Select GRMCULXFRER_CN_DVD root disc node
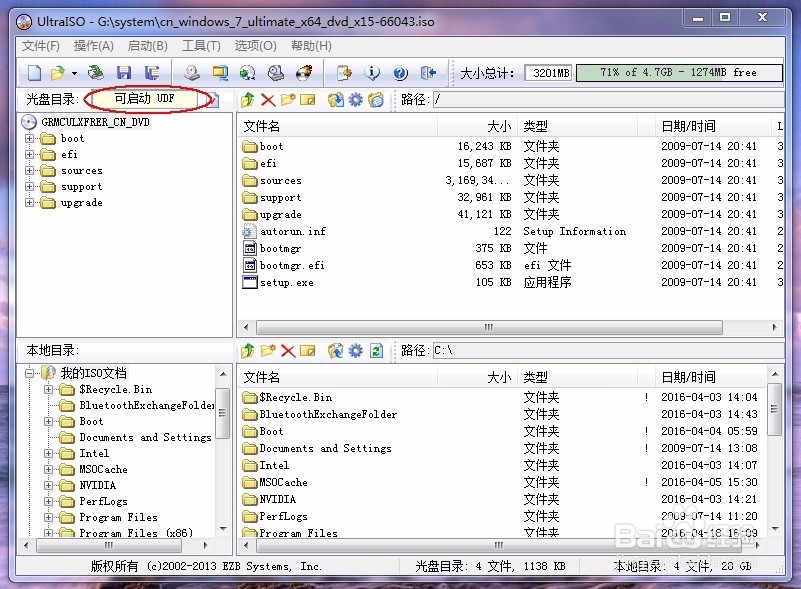Screen dimensions: 801x589 click(95, 122)
